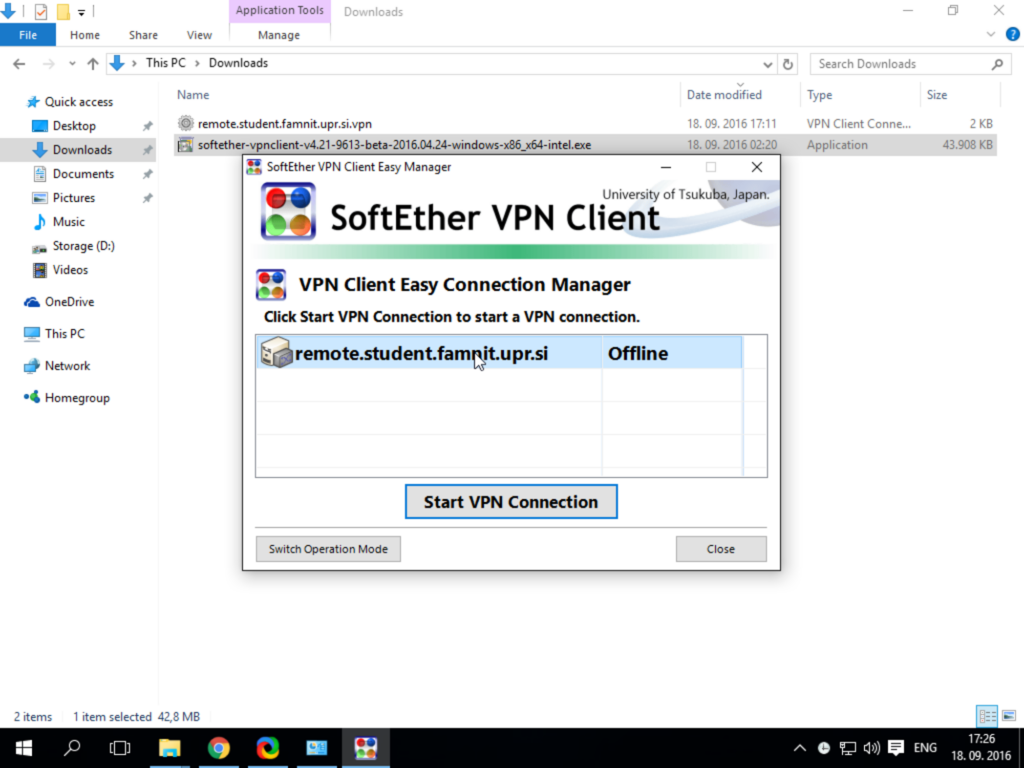
Task: Click Switch Operation Mode button
Action: [x=328, y=549]
